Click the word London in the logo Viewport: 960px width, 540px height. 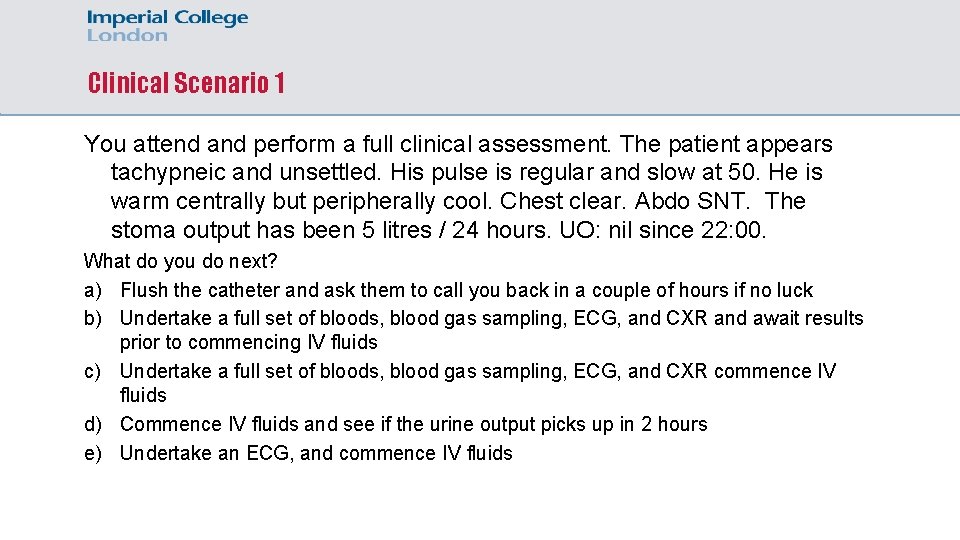tap(127, 36)
